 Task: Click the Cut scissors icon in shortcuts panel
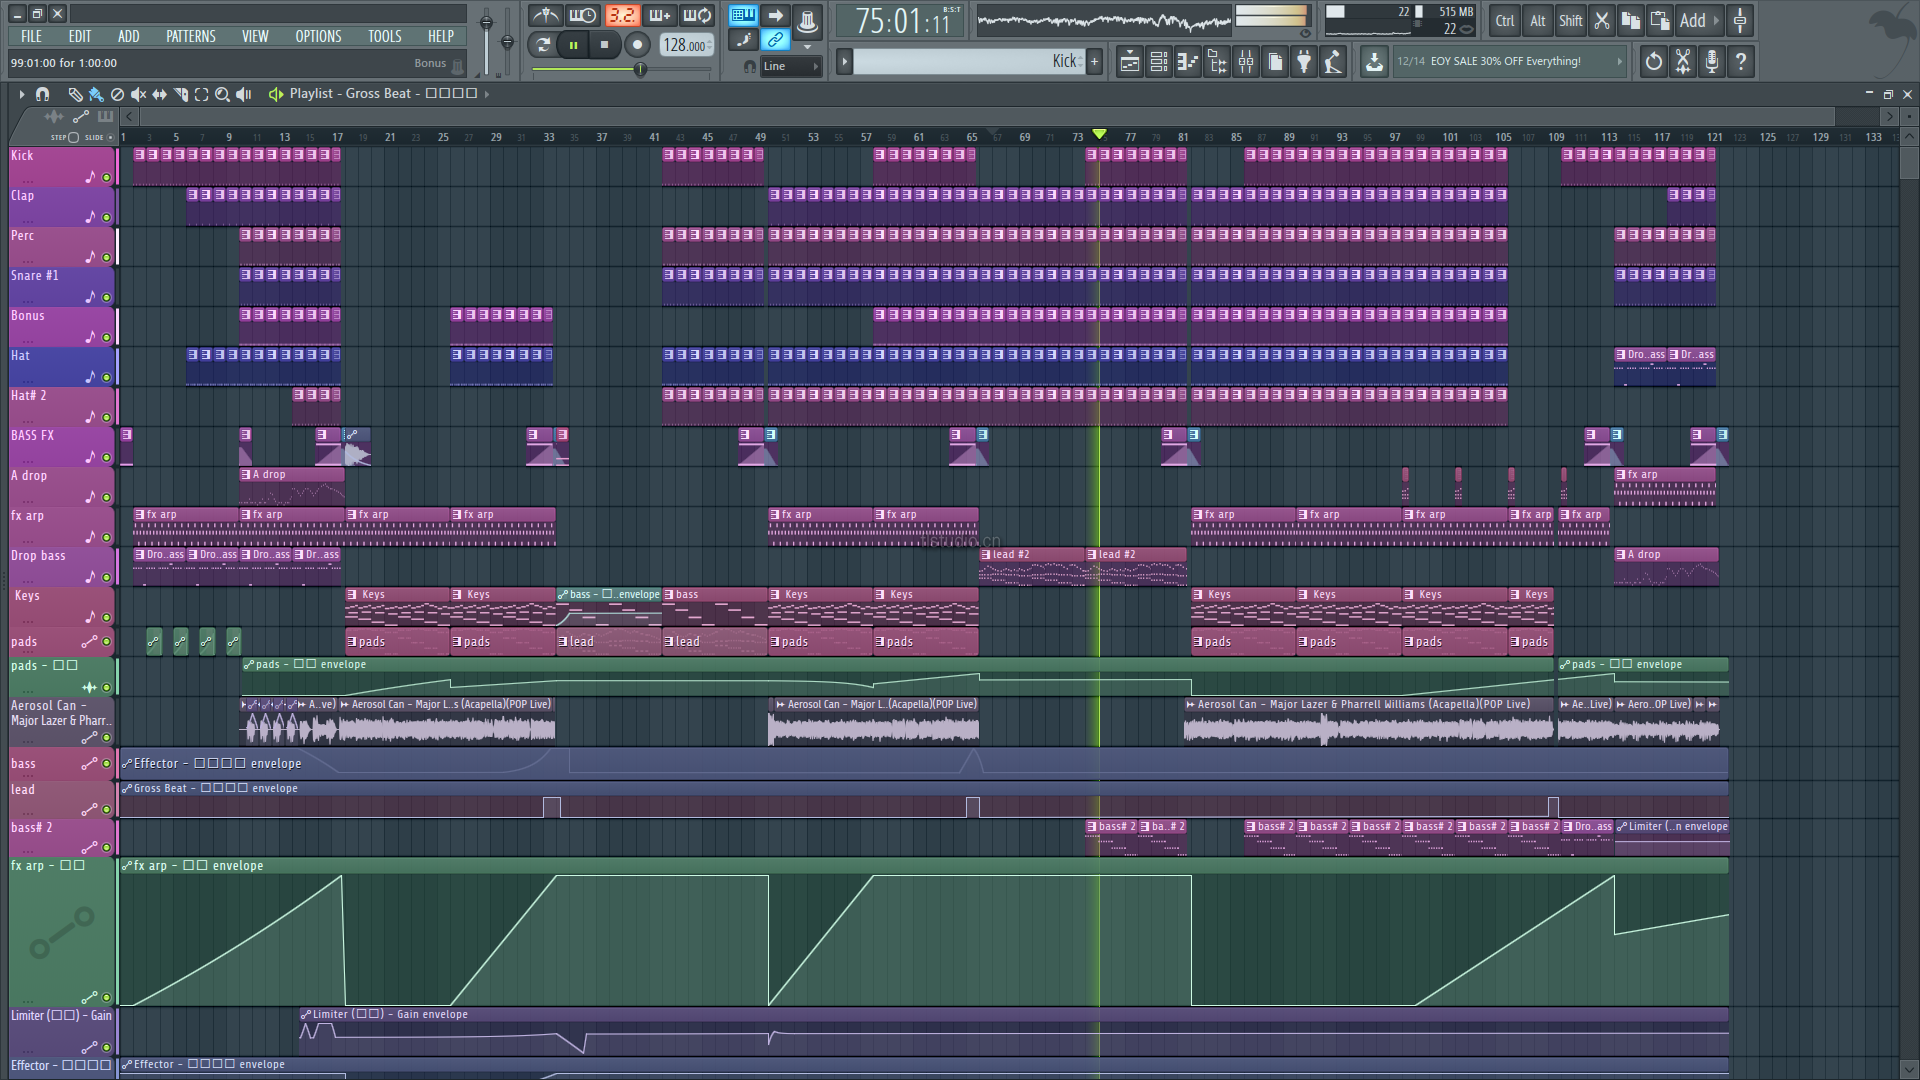click(1601, 20)
